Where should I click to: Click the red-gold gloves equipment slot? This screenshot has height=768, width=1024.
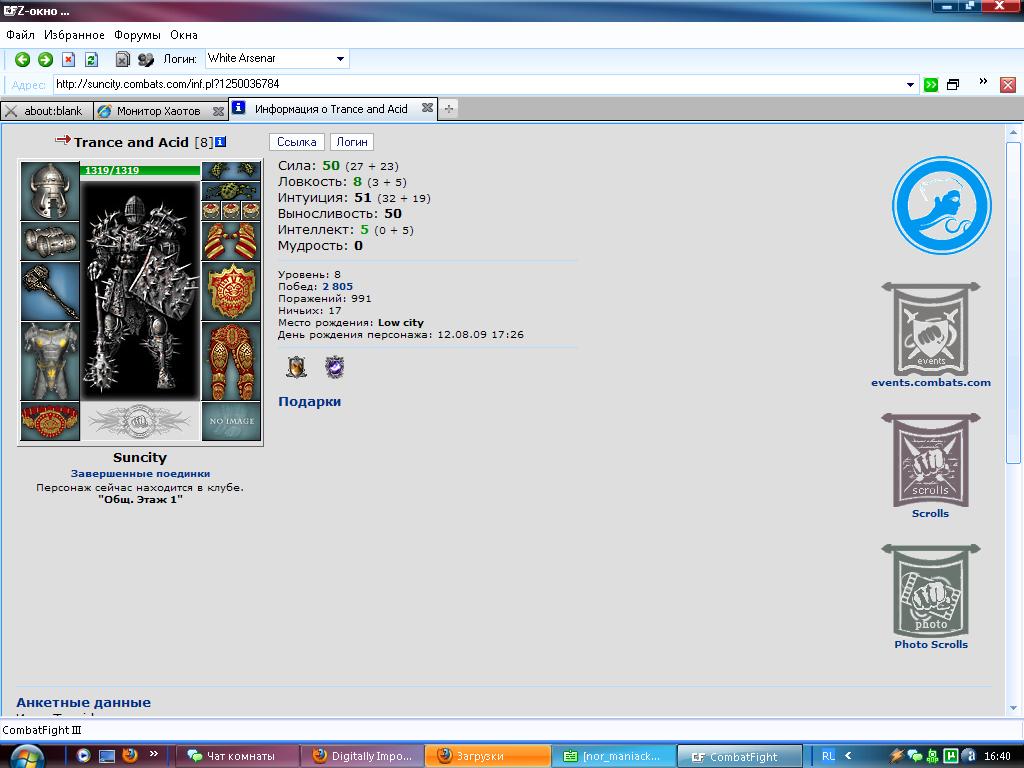pos(231,241)
